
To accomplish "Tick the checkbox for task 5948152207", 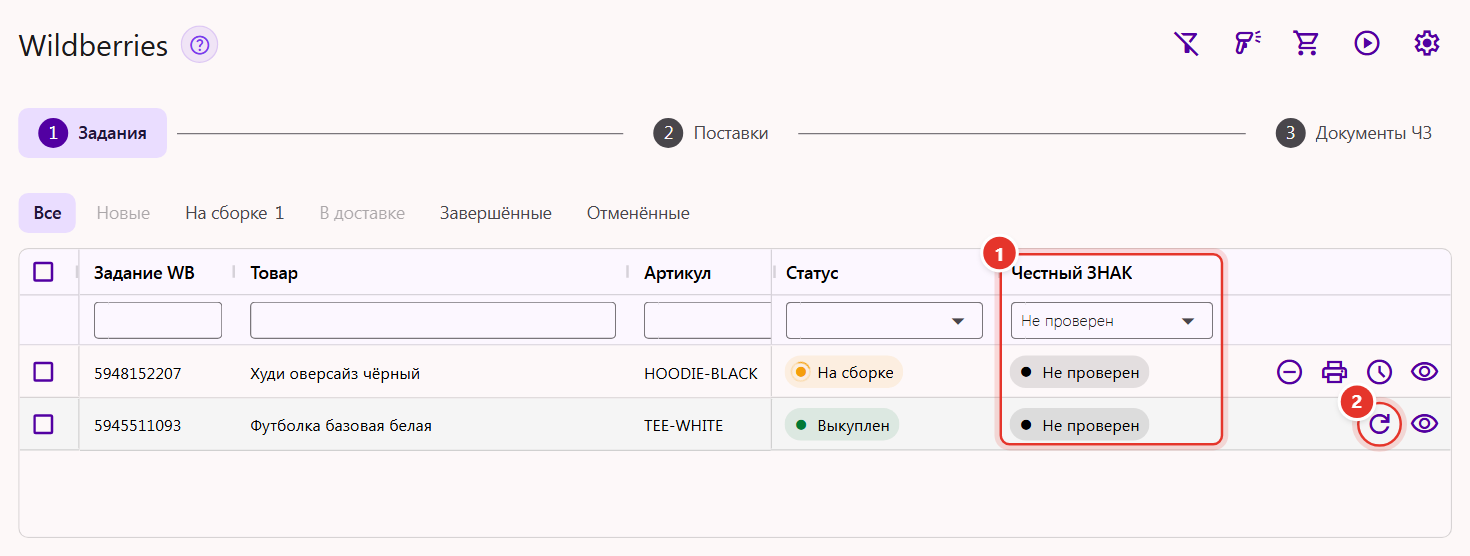I will coord(43,372).
